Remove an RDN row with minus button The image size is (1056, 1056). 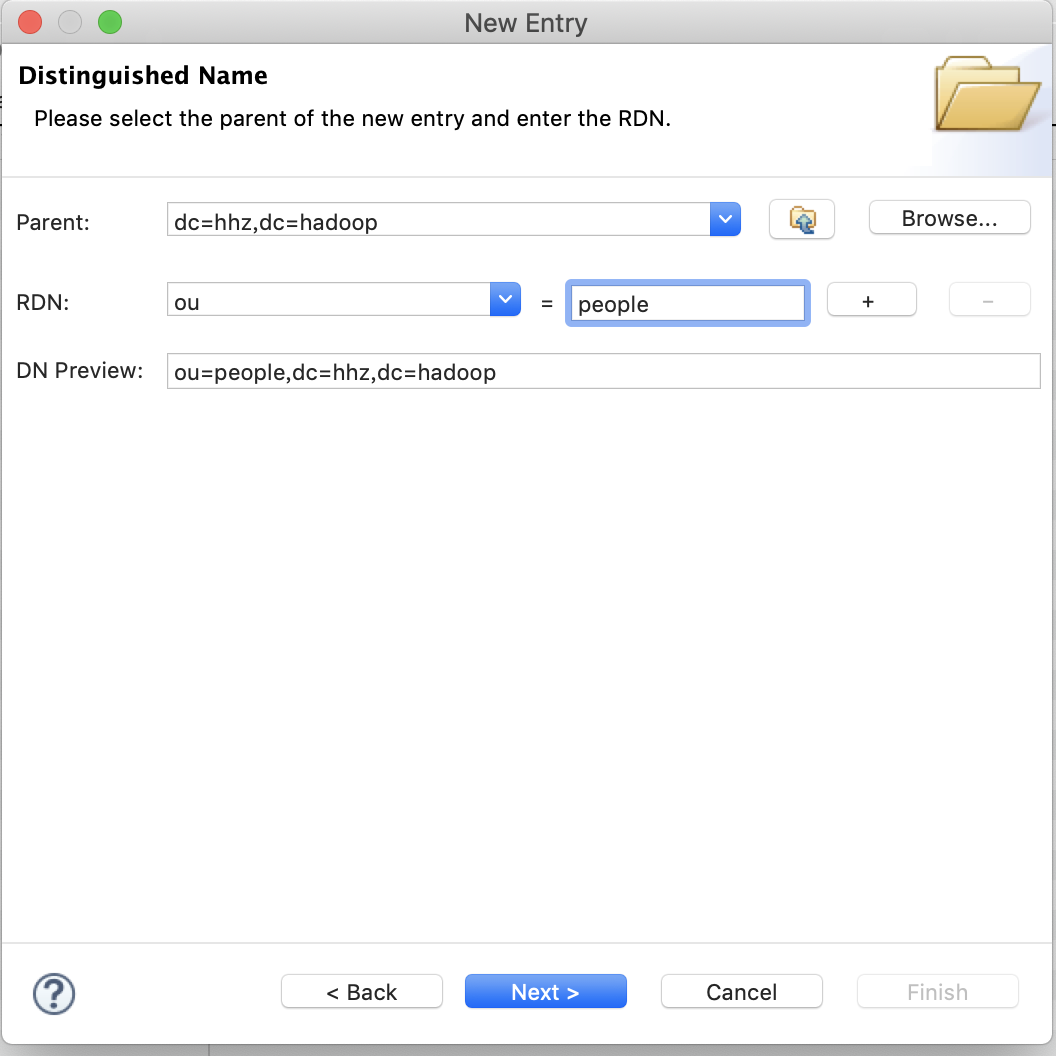[989, 299]
